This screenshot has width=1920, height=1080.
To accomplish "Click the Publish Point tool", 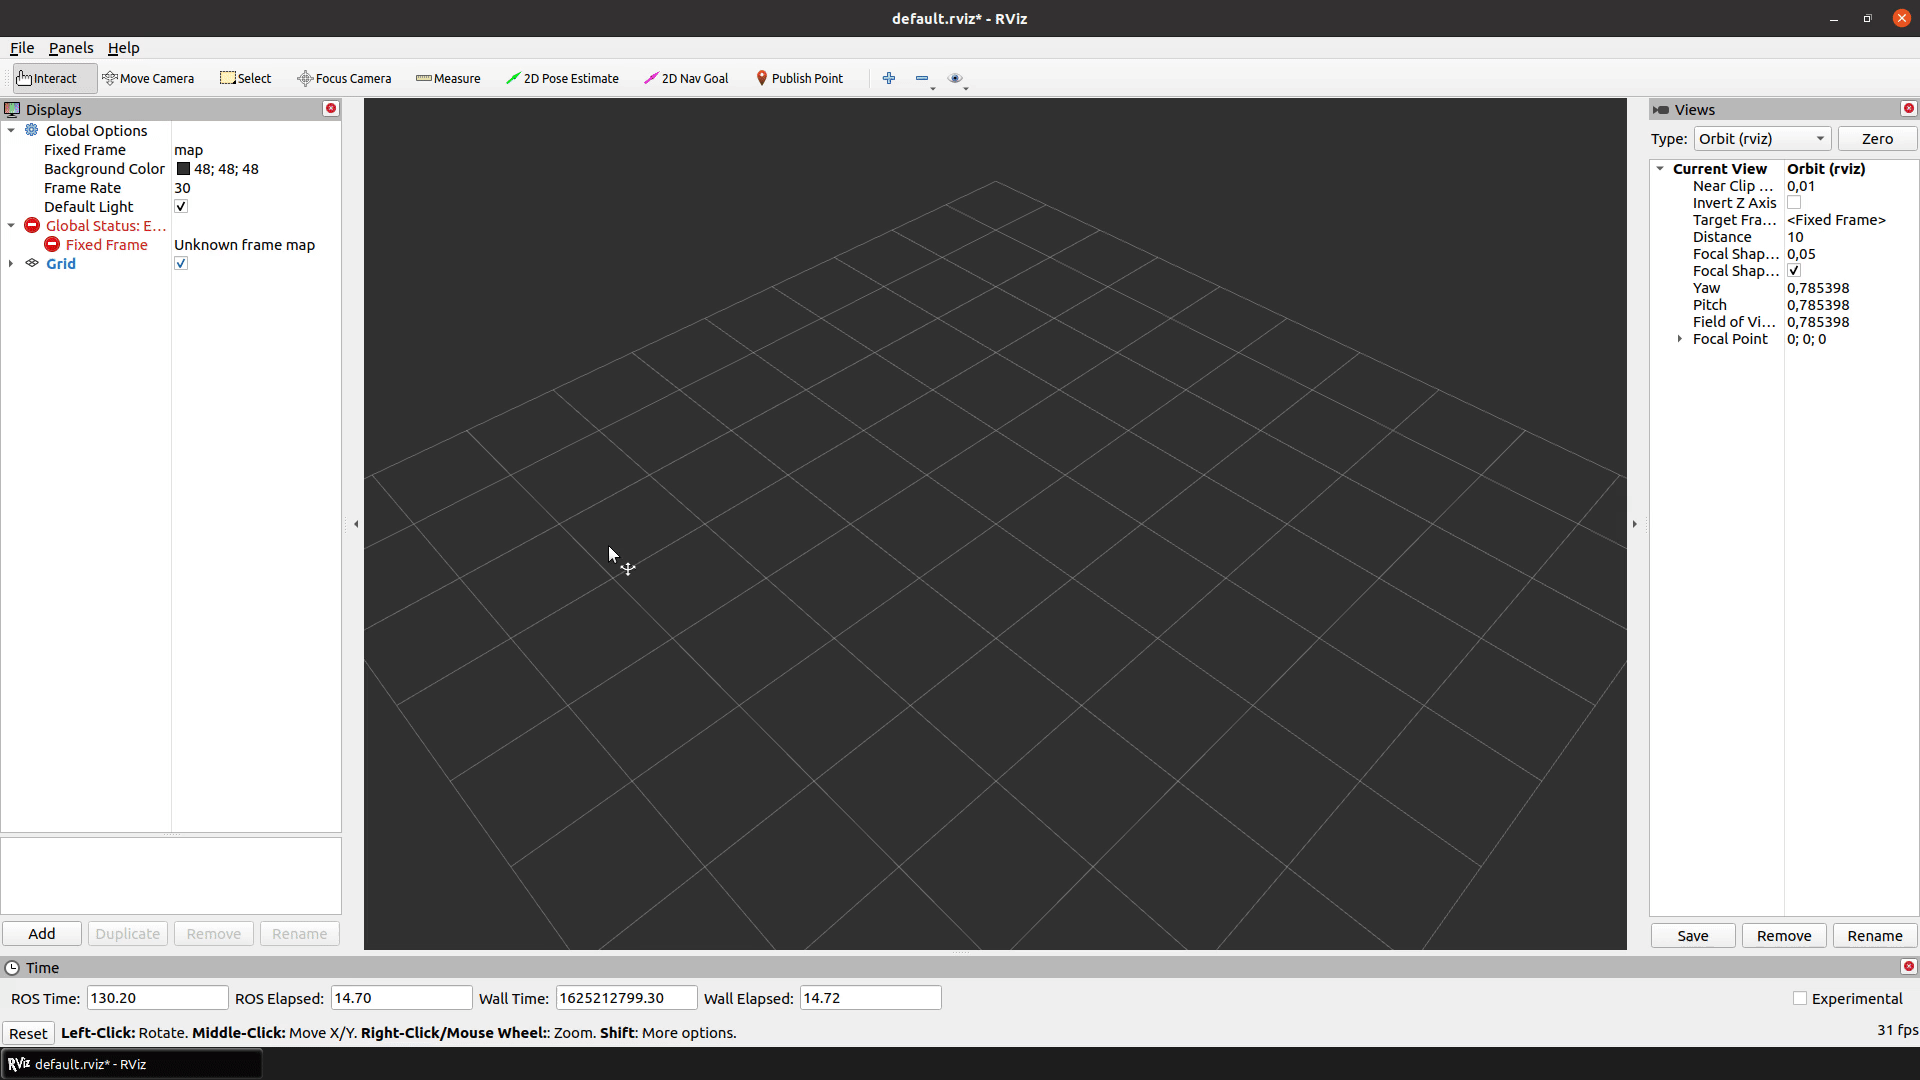I will (x=799, y=78).
